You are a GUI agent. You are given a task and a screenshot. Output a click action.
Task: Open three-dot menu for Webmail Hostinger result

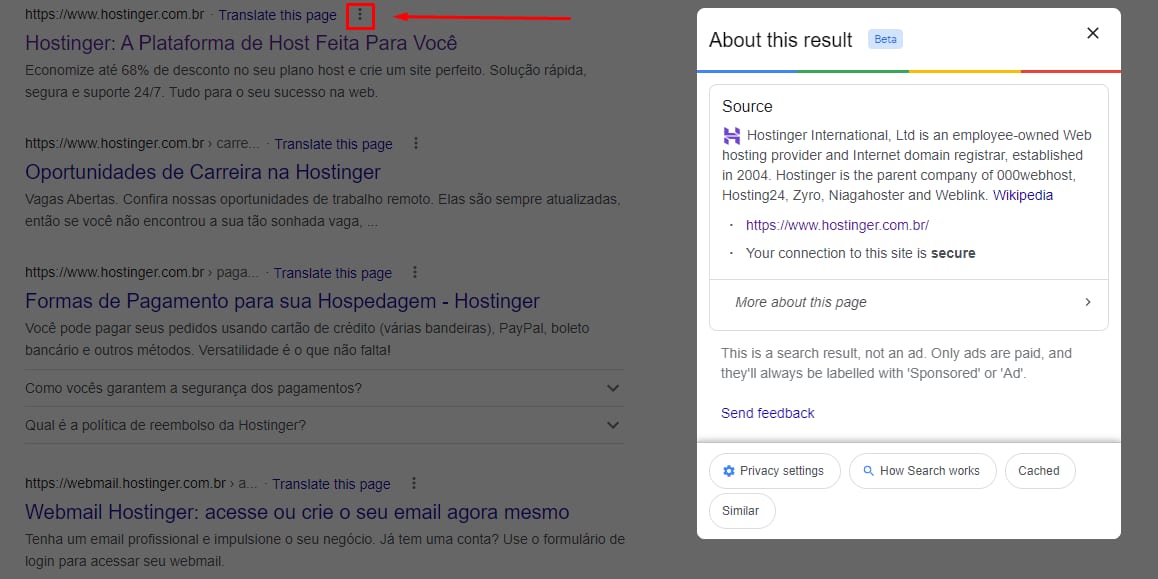click(414, 483)
